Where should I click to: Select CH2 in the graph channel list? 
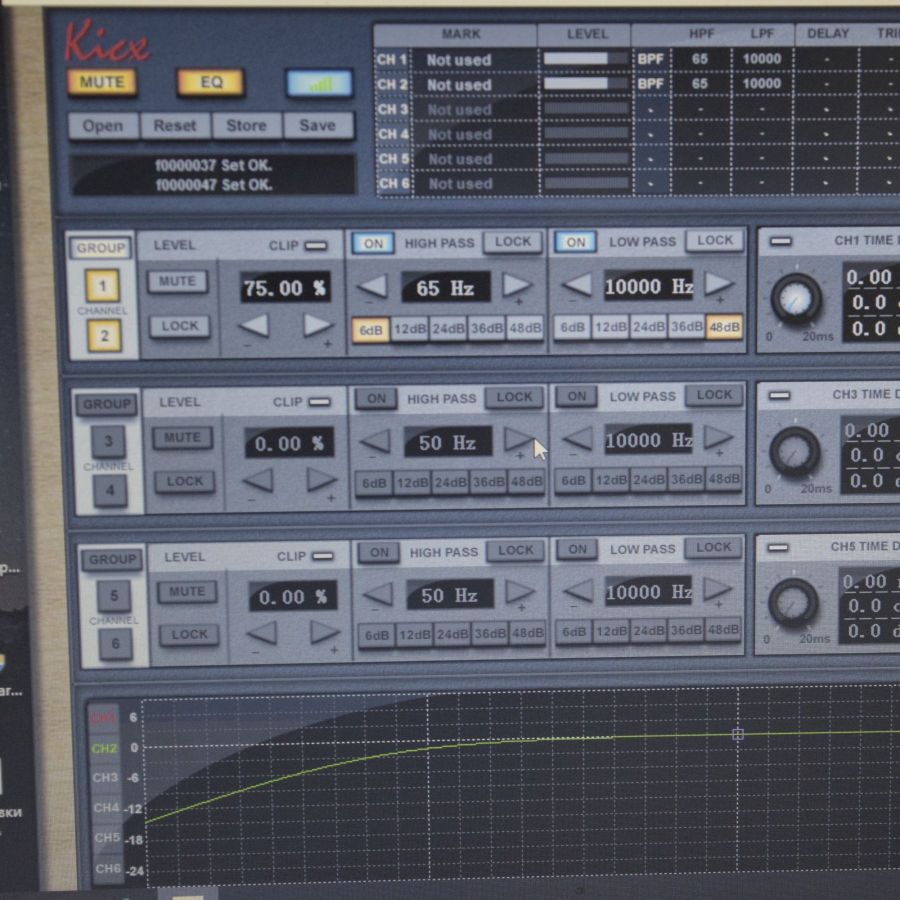[105, 748]
